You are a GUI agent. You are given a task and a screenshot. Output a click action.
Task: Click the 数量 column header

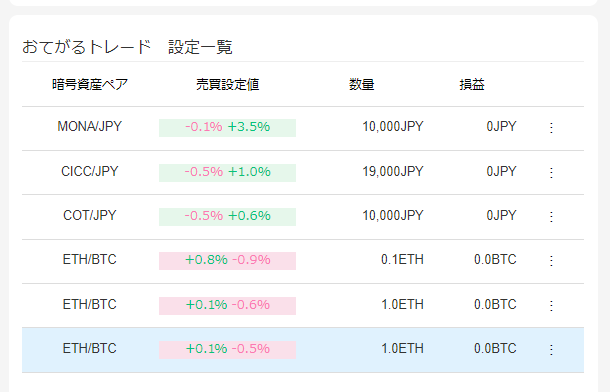[361, 84]
